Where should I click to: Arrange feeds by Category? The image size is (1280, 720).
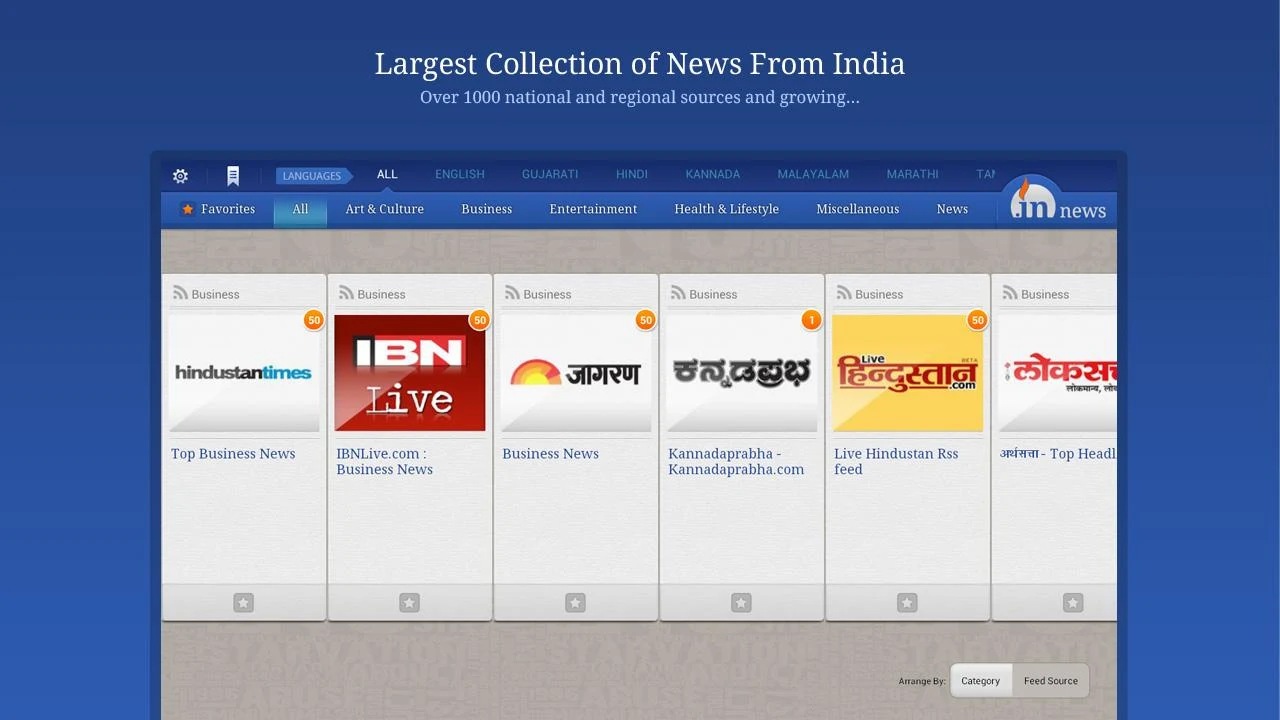980,681
